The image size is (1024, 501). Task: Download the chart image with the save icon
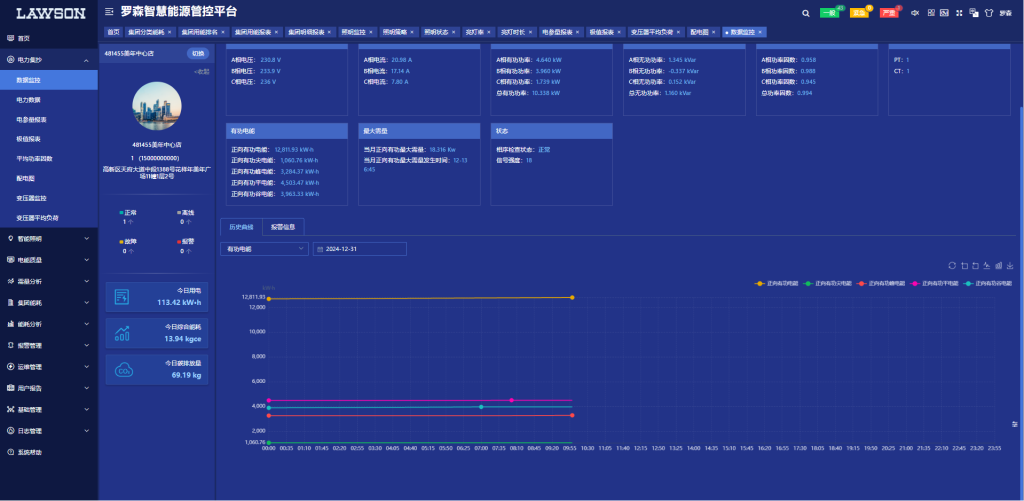click(x=1010, y=265)
